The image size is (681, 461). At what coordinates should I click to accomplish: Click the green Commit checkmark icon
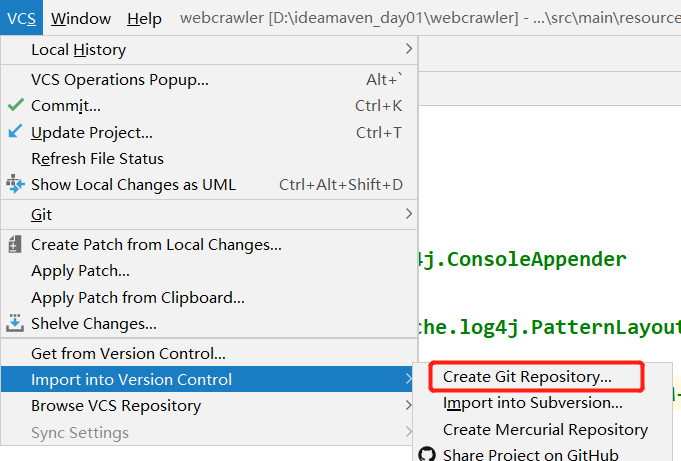click(15, 105)
